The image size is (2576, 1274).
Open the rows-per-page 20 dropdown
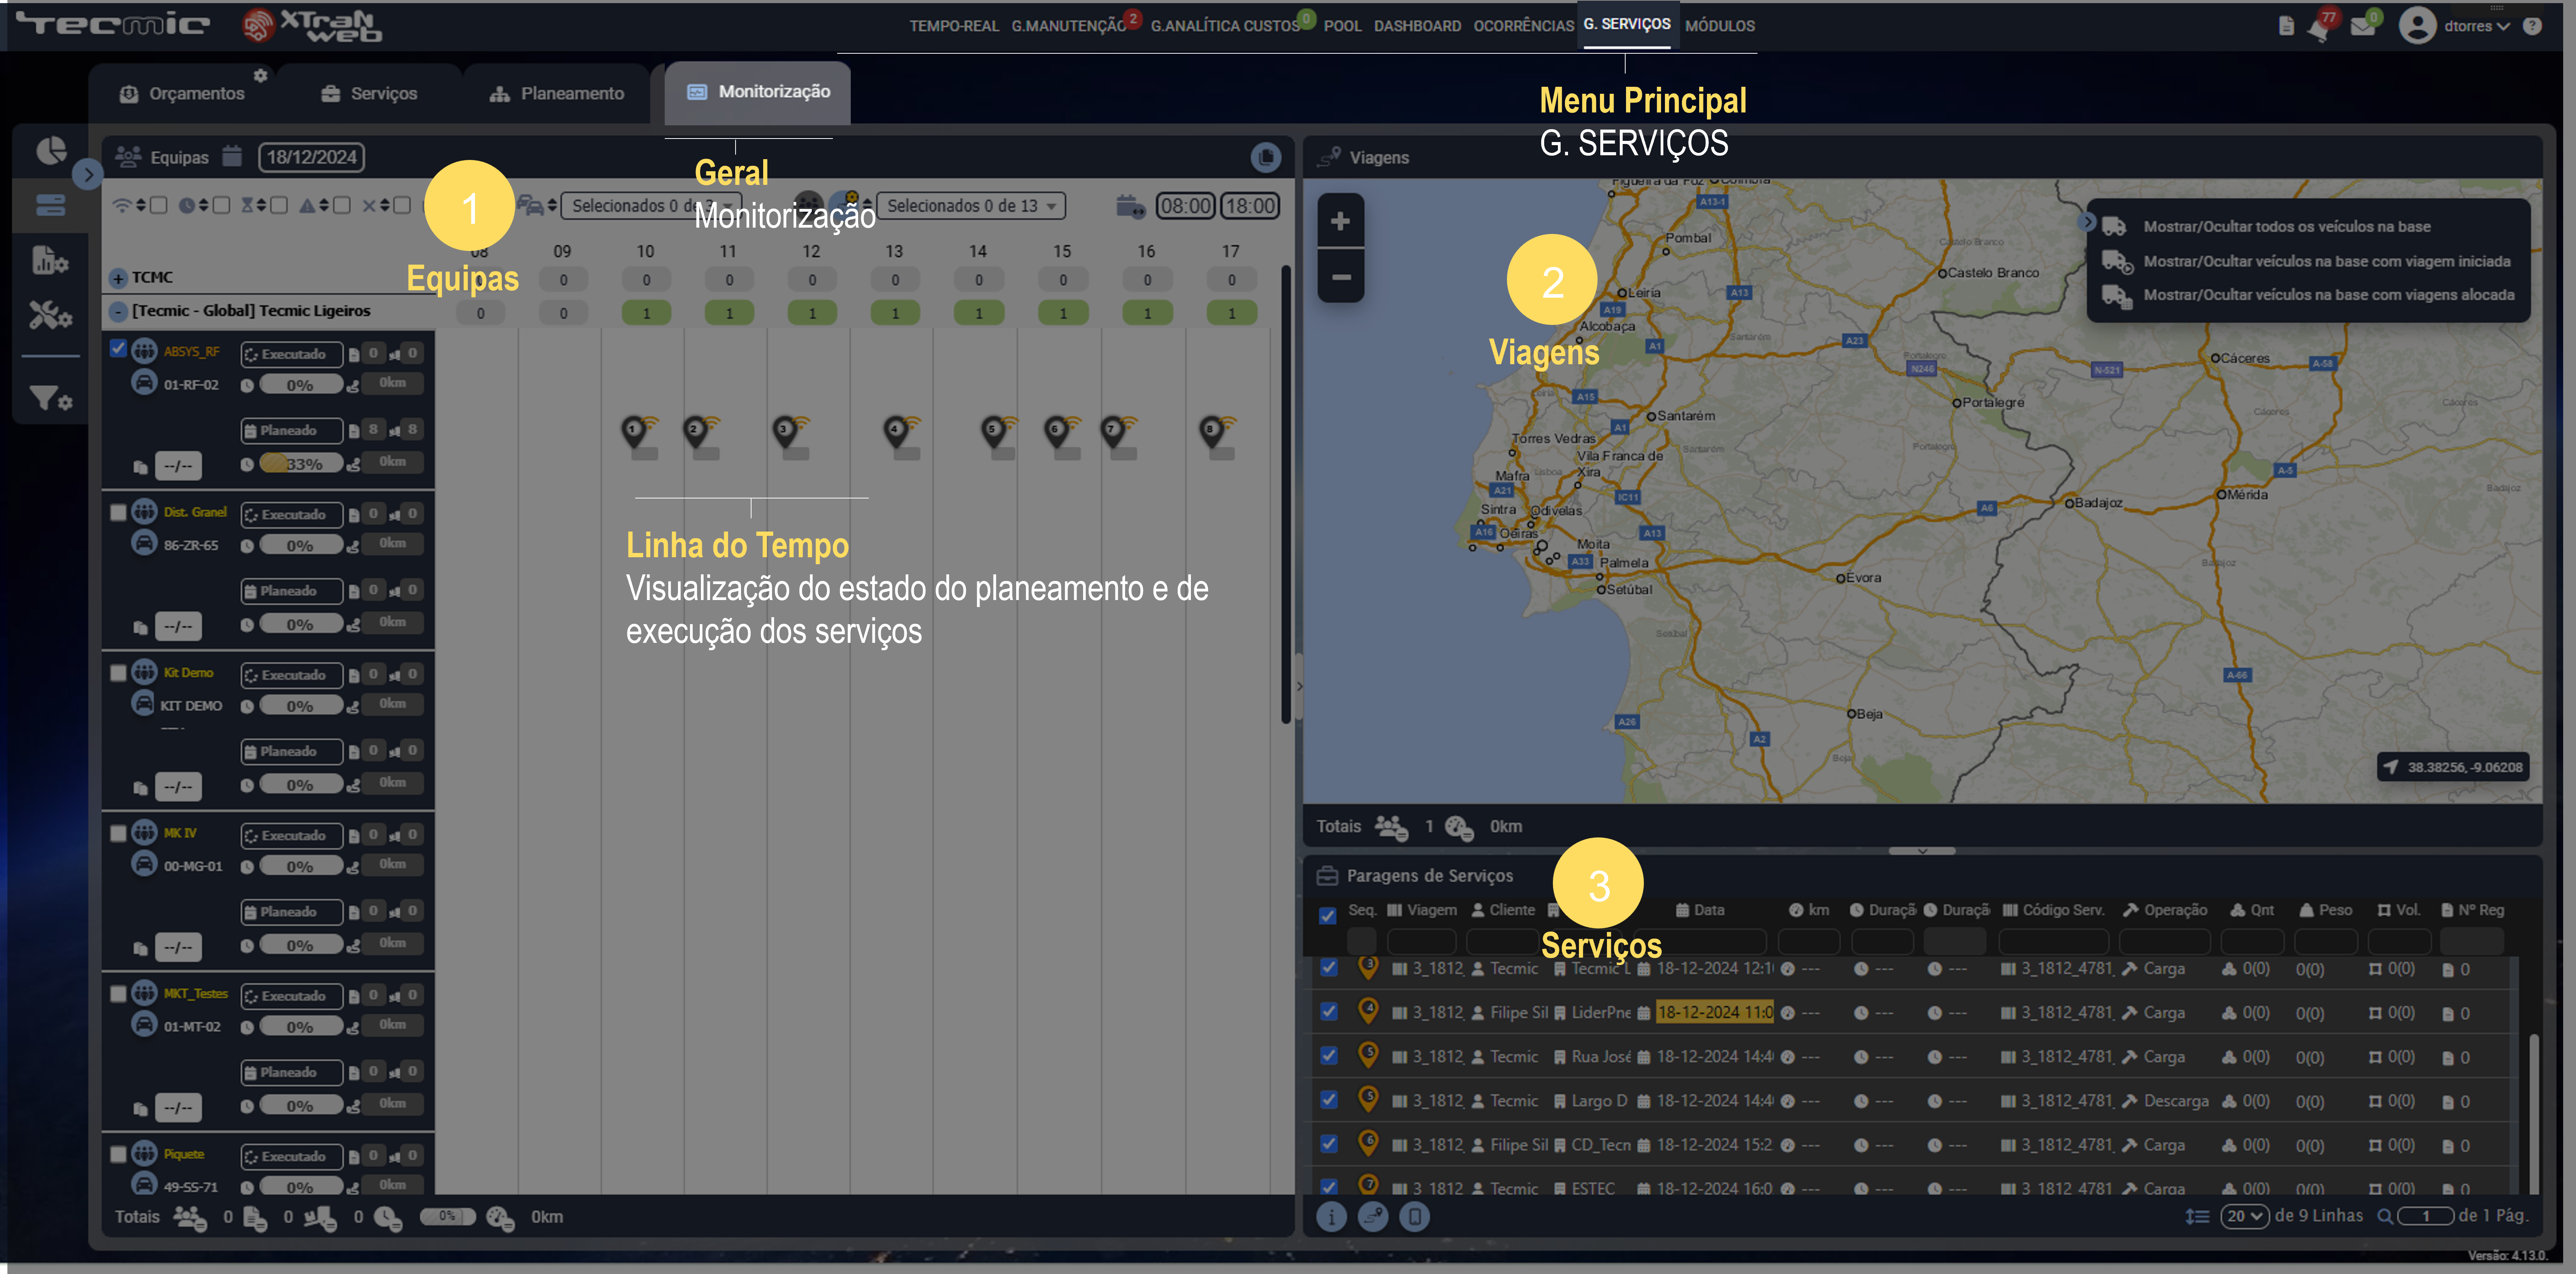tap(2245, 1217)
